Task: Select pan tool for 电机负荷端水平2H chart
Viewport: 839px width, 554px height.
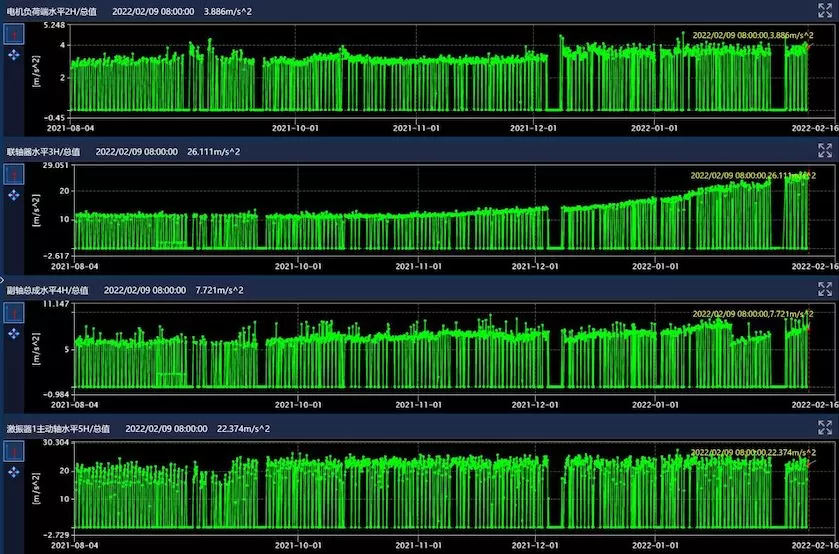Action: [x=14, y=57]
